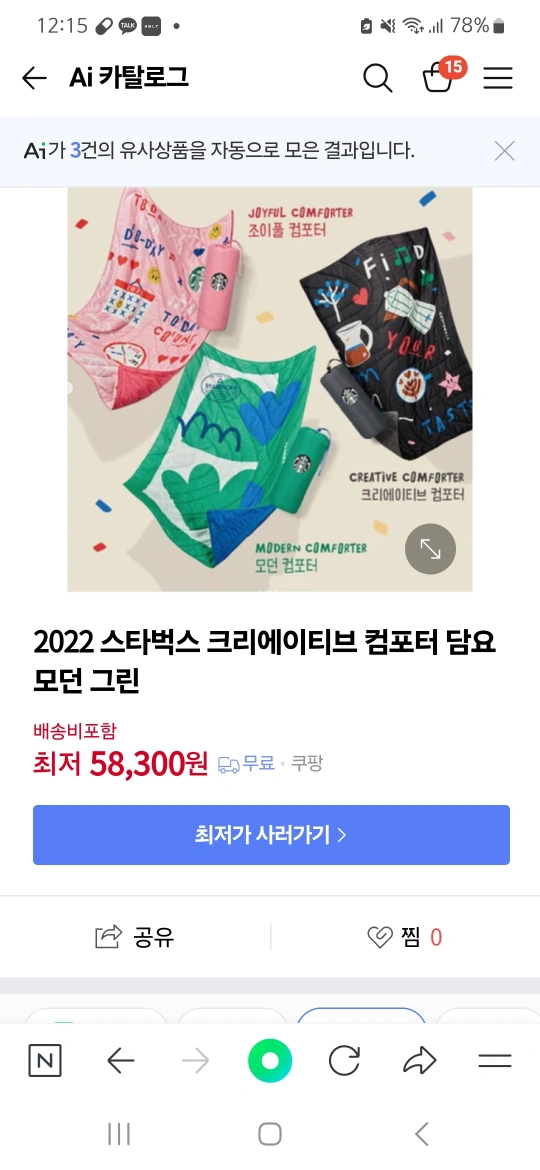
Task: Share this product via 공유
Action: (x=135, y=936)
